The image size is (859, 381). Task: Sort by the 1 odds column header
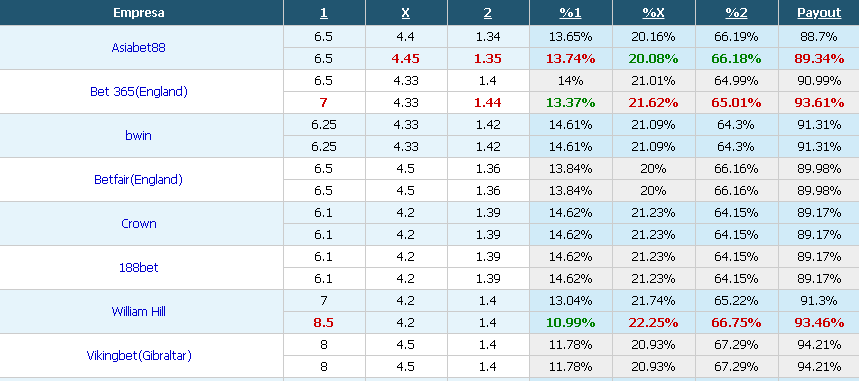click(x=324, y=13)
